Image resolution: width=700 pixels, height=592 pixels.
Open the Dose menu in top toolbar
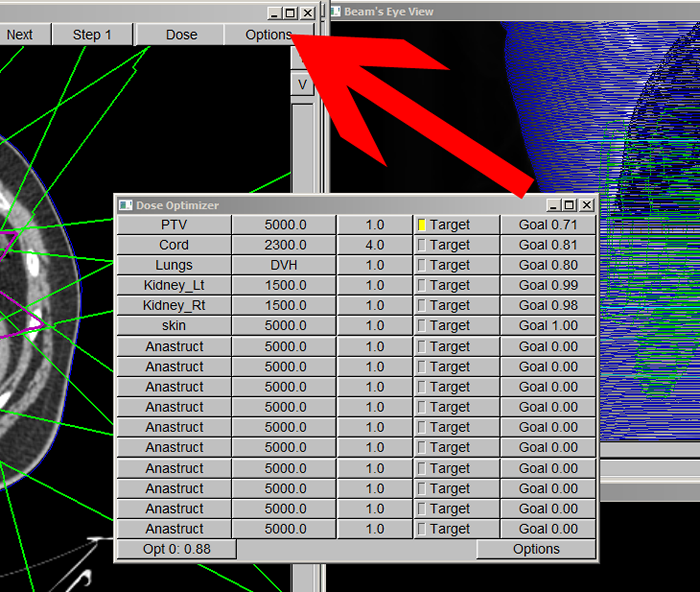181,34
